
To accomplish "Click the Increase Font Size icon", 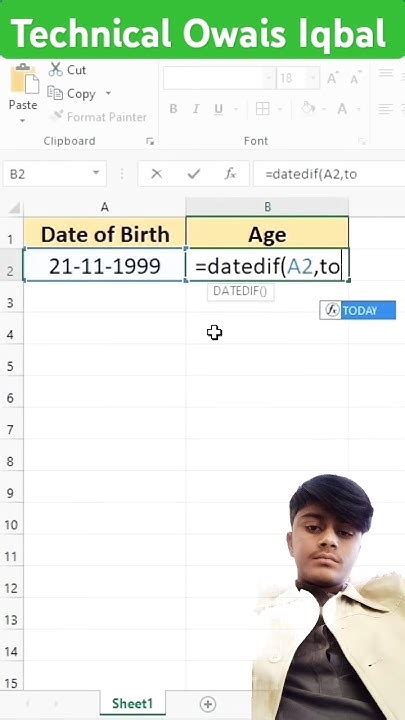I will [x=332, y=79].
